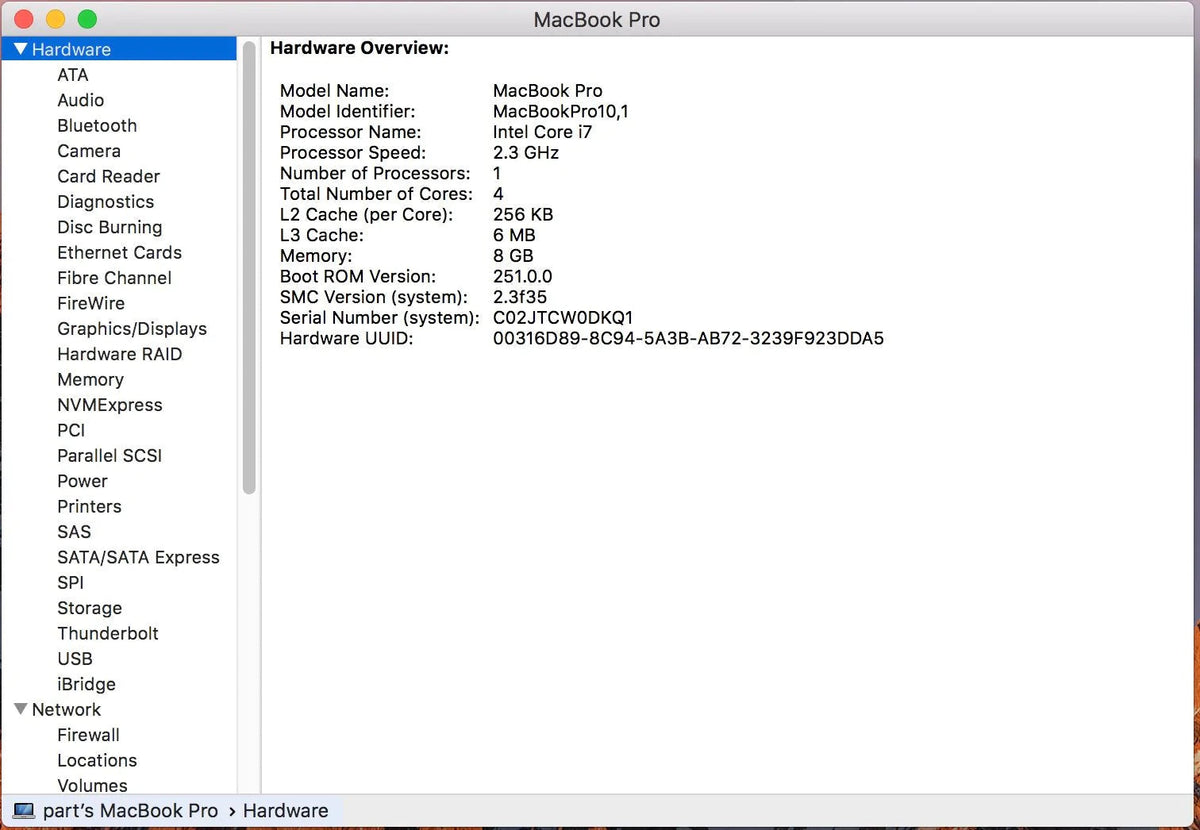Select the Hardware category row
Viewport: 1200px width, 830px height.
(119, 49)
